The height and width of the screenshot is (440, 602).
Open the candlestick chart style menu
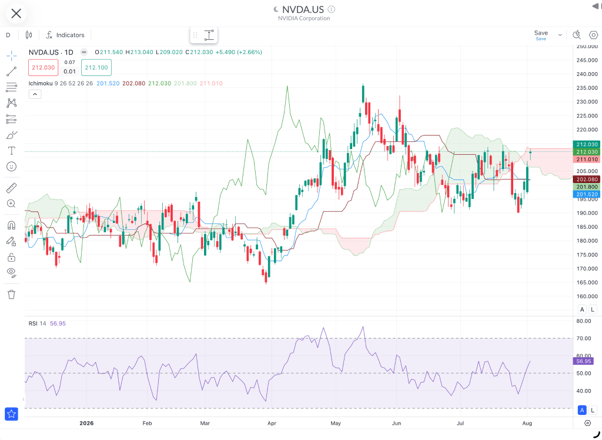[29, 35]
